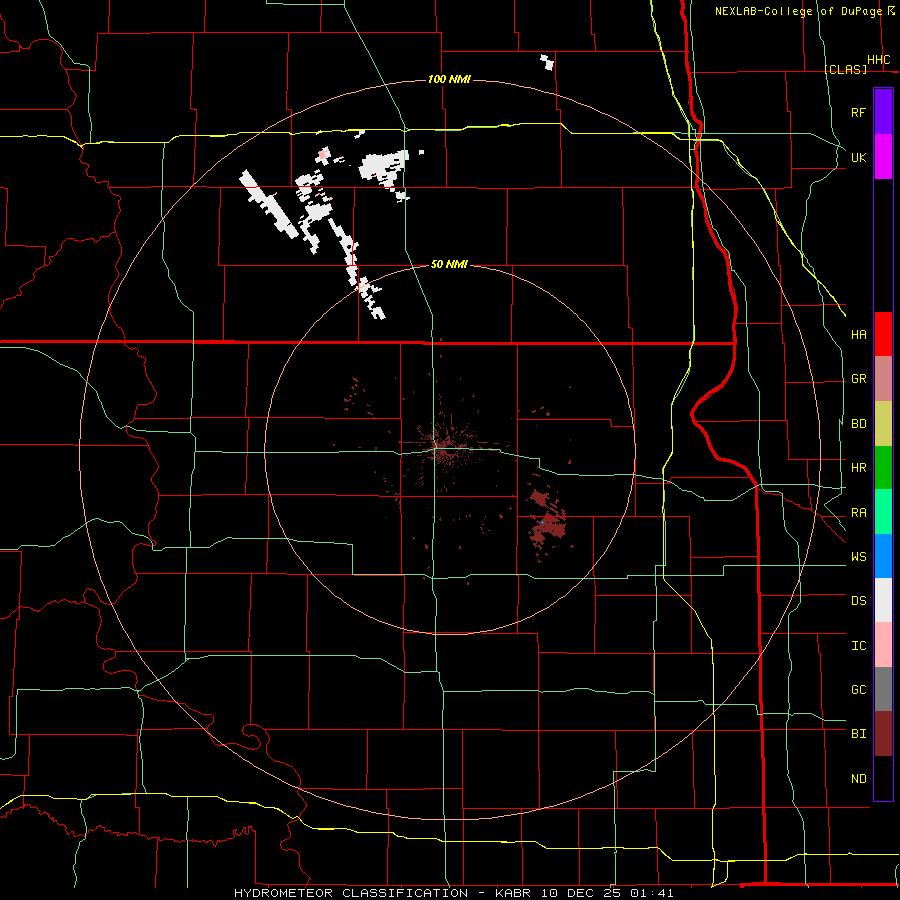Screen dimensions: 900x900
Task: Pick the dusty pink GR legend swatch
Action: click(x=883, y=378)
